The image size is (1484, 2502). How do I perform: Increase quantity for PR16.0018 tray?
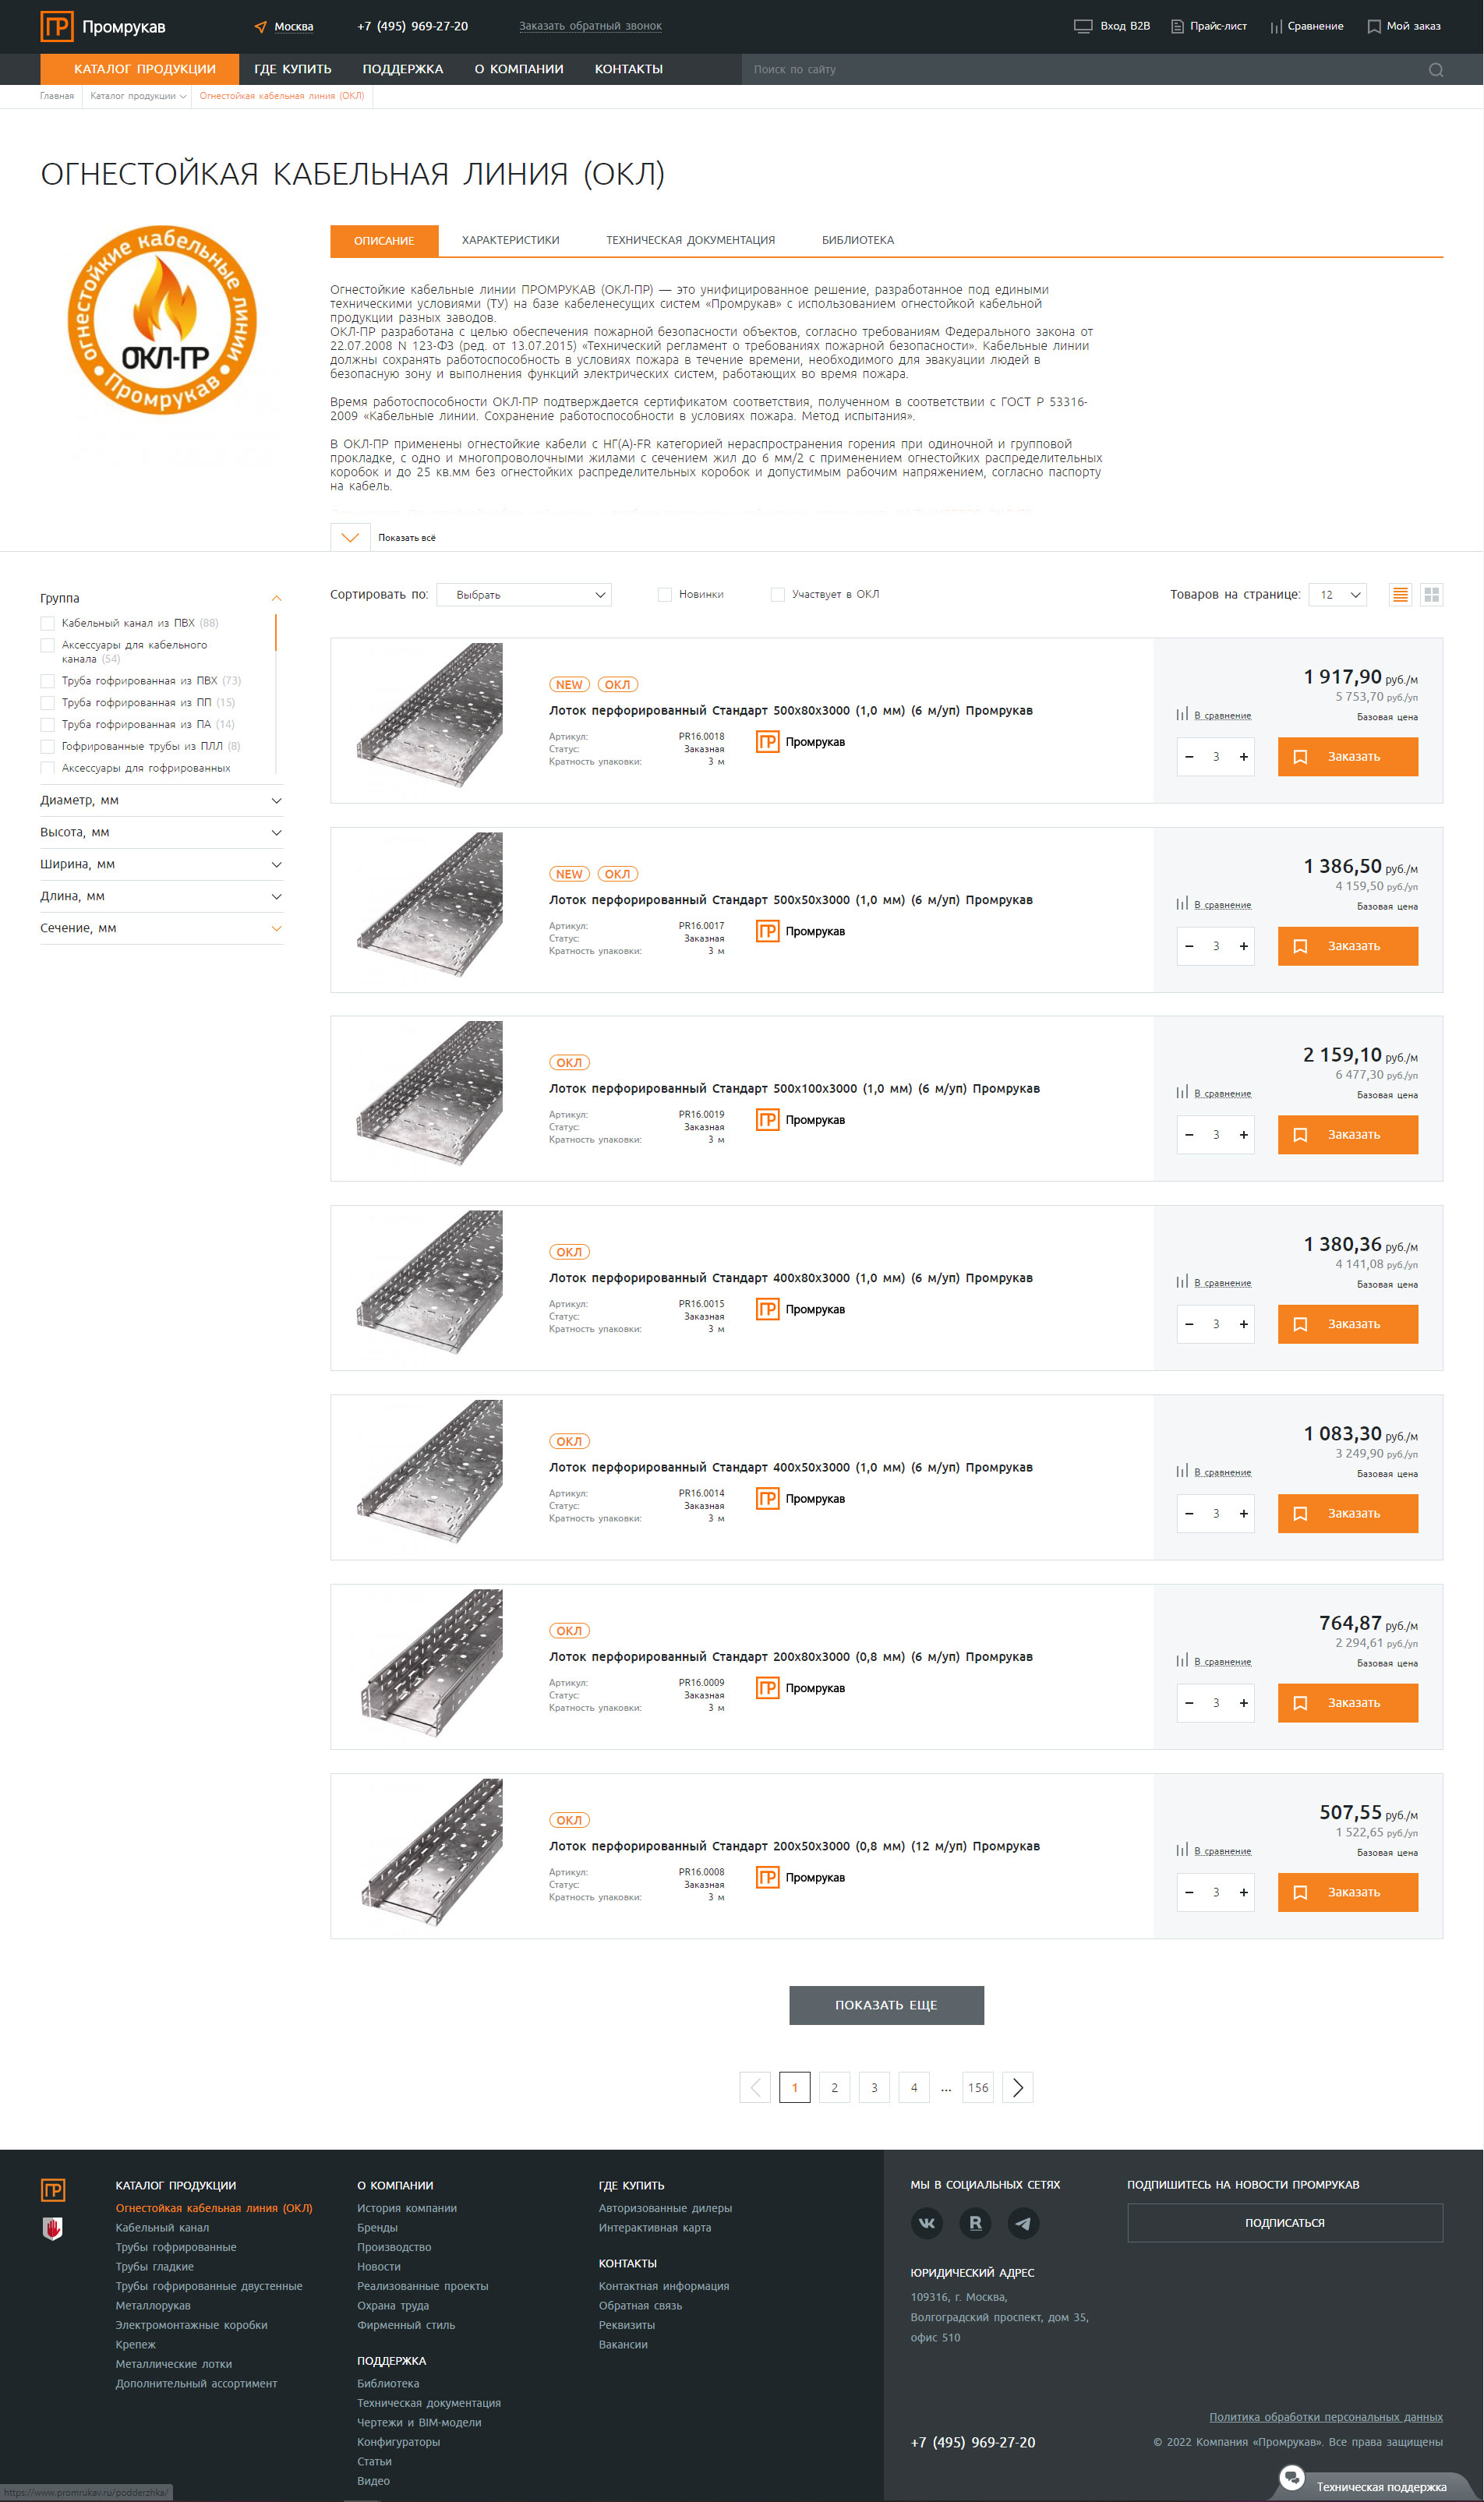point(1243,757)
